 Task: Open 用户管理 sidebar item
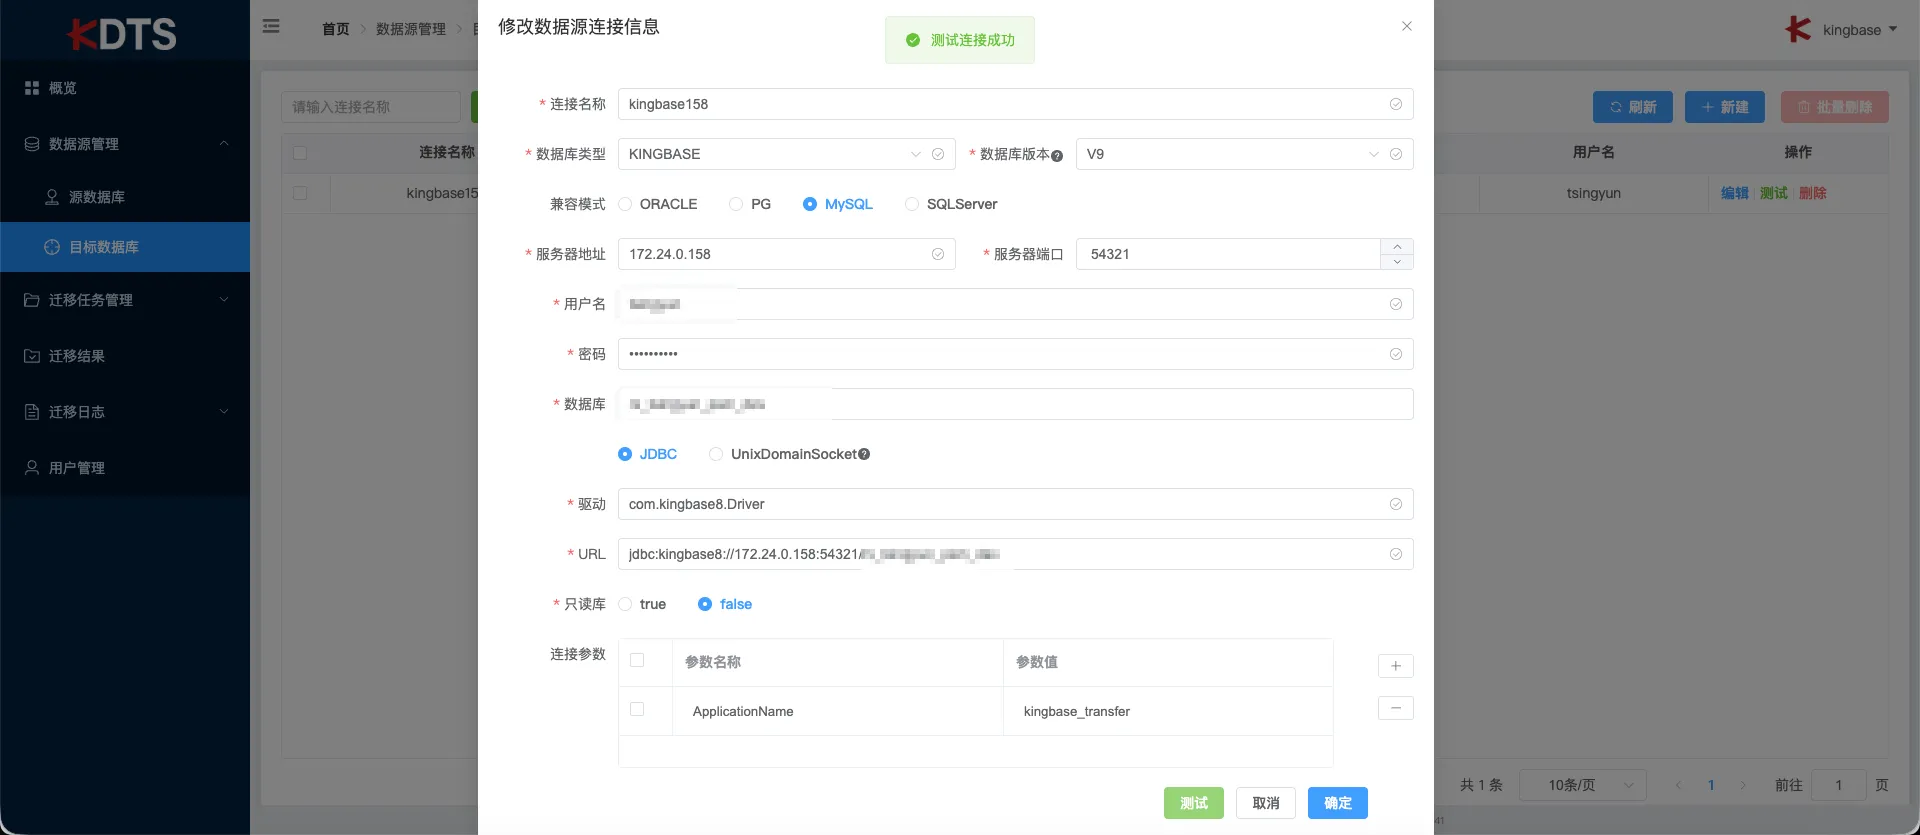[x=125, y=468]
